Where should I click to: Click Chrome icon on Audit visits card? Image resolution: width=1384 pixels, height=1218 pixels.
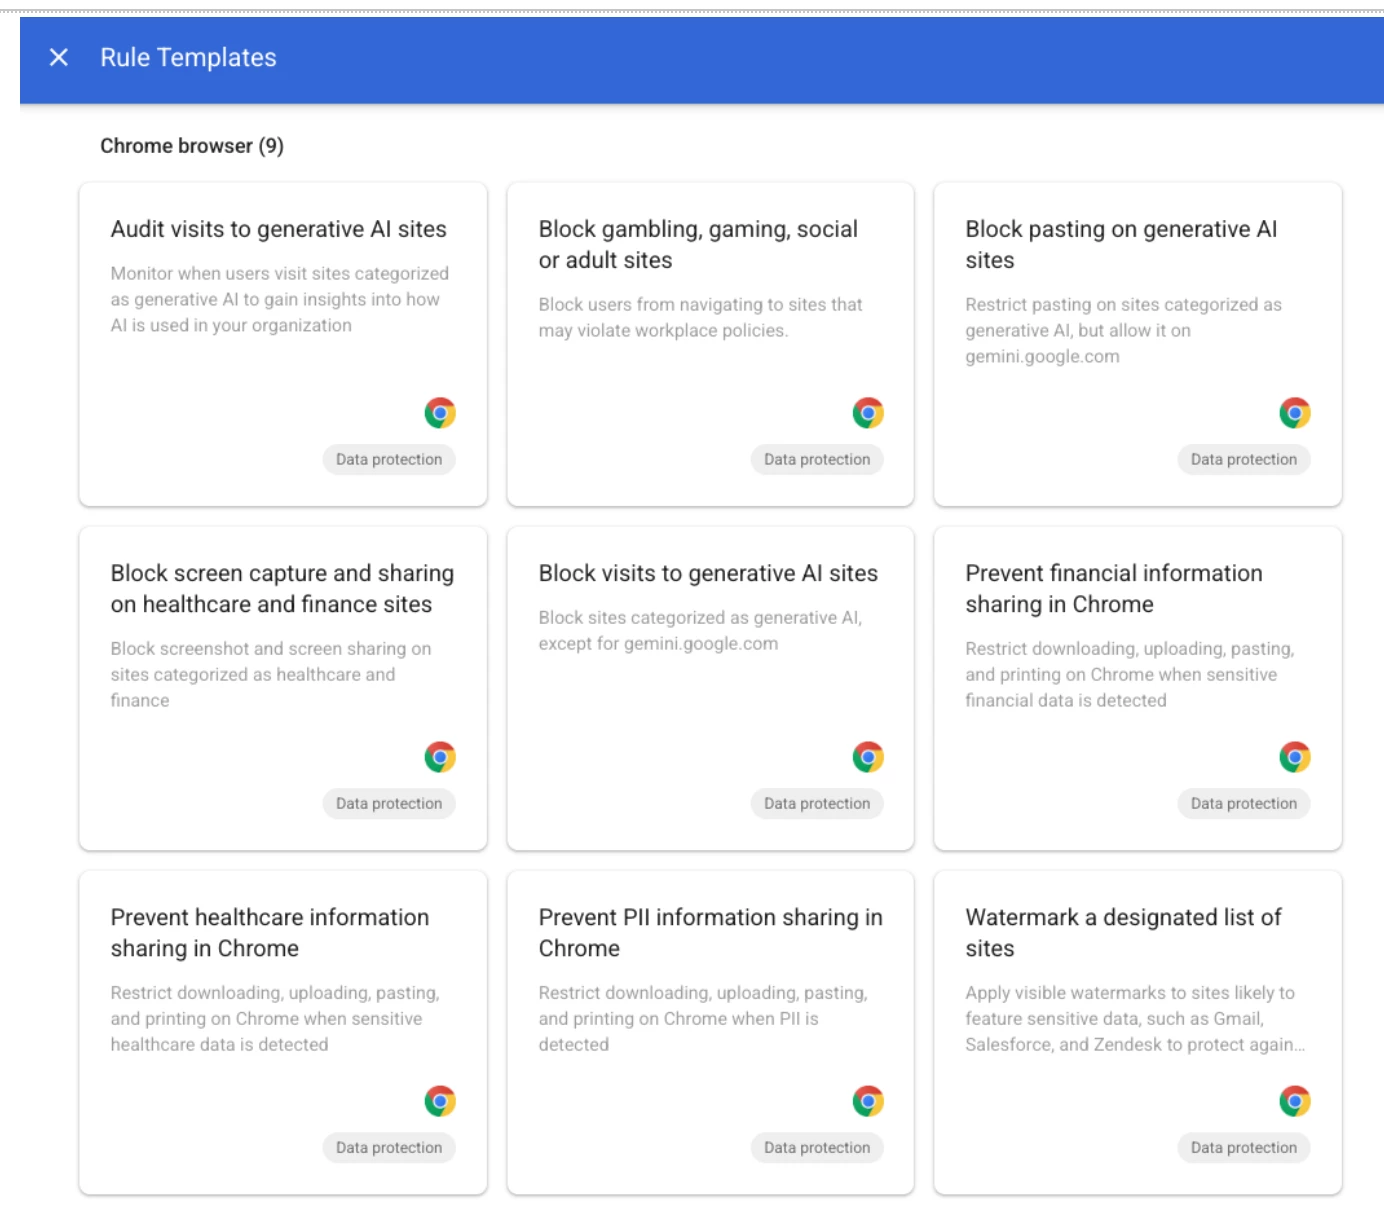440,413
